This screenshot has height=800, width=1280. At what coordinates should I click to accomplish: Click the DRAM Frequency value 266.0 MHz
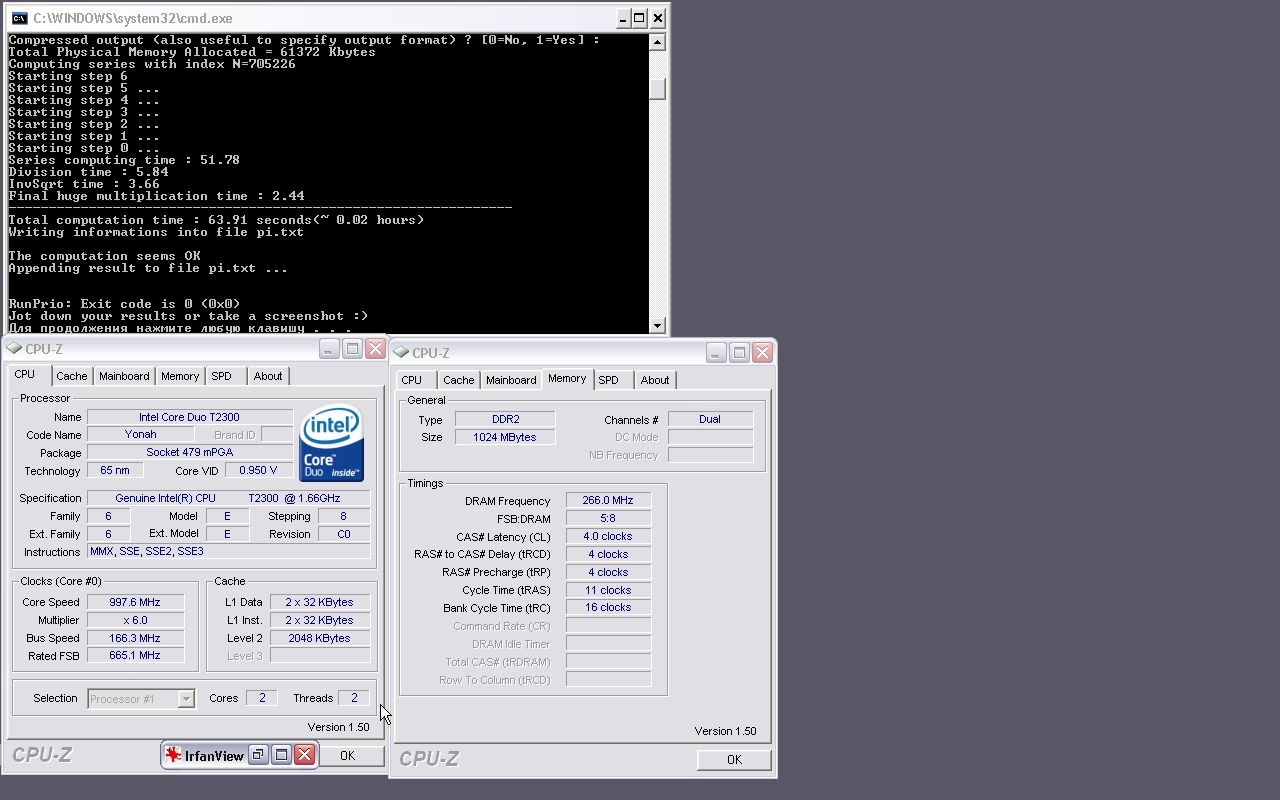click(608, 501)
